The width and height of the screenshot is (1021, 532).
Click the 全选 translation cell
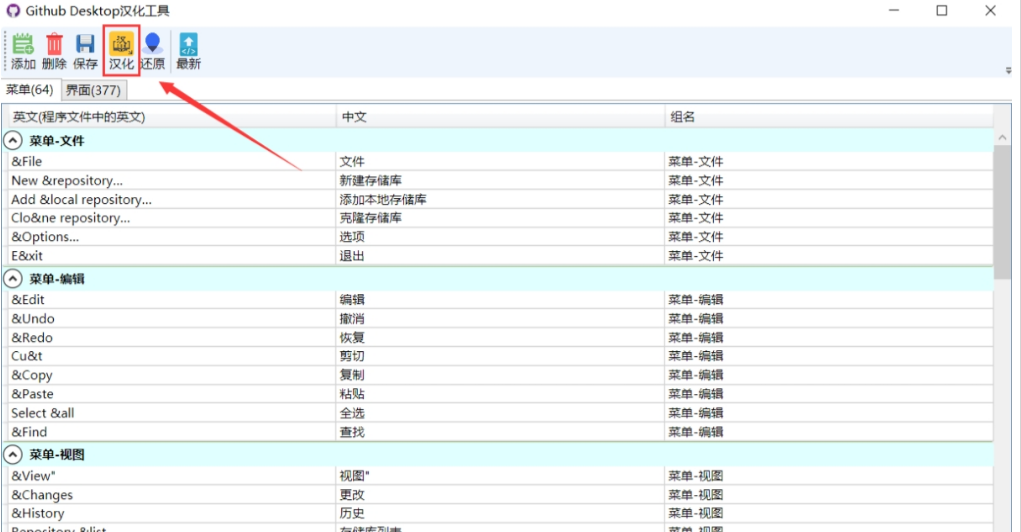(500, 413)
